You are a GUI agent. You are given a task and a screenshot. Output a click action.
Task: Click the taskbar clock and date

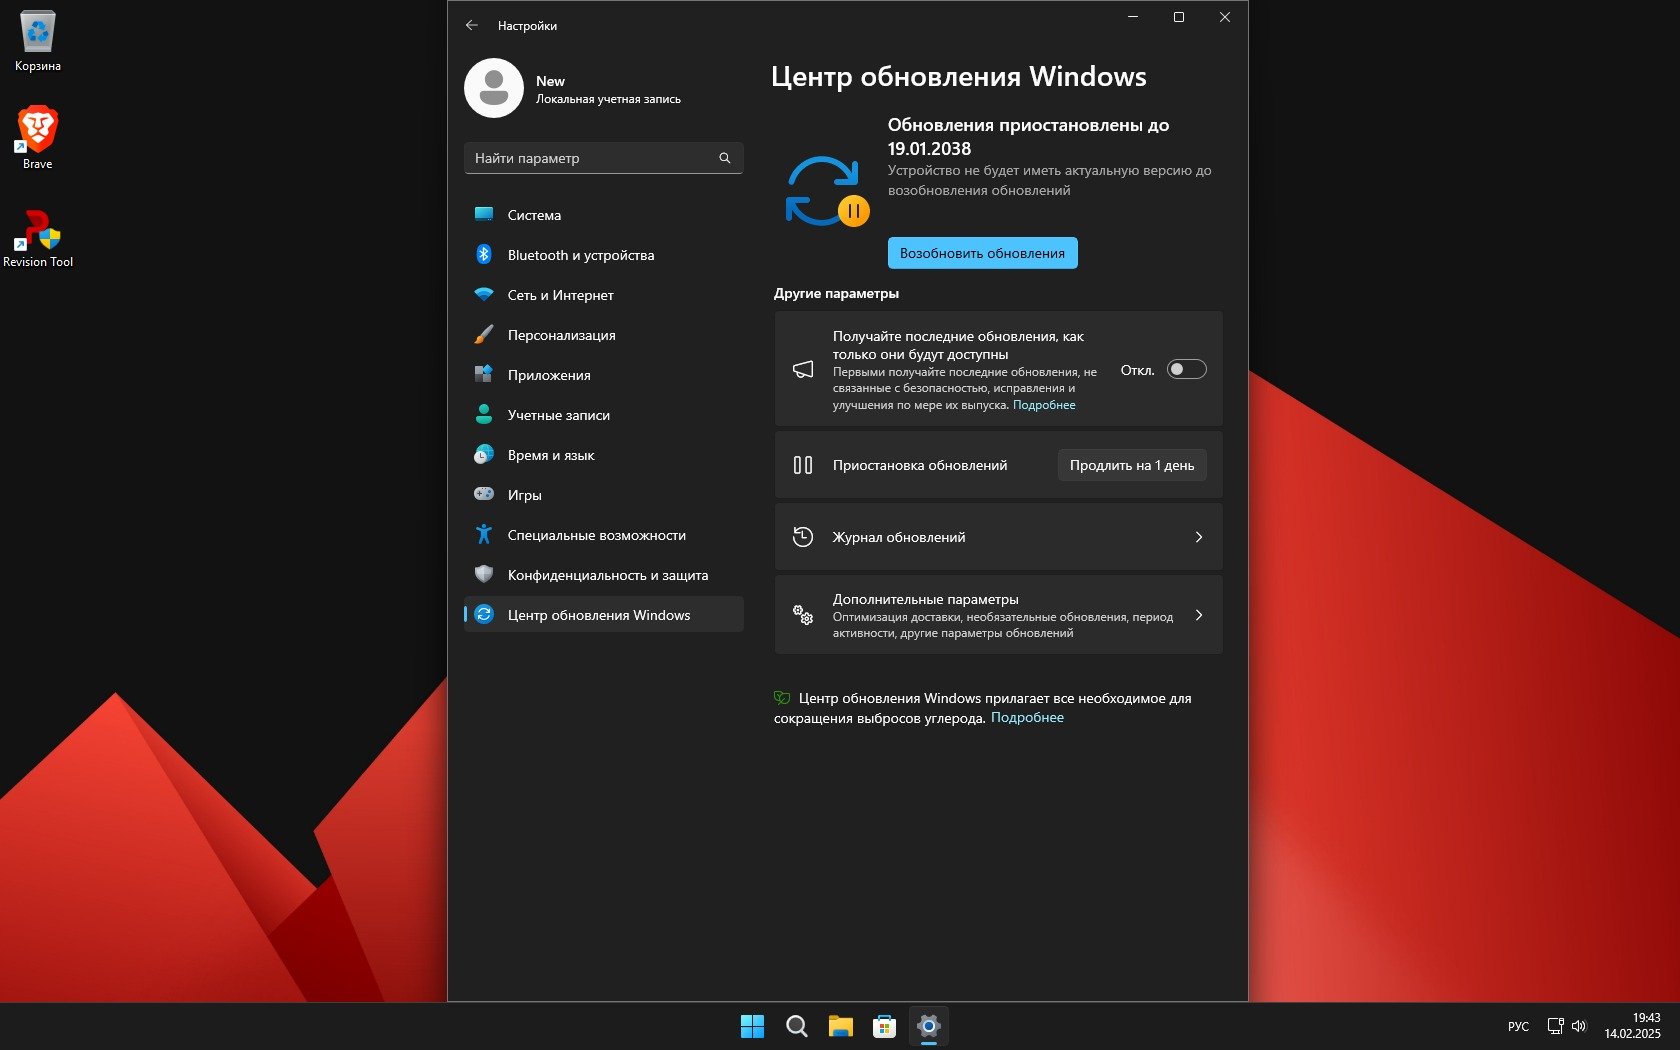[1632, 1026]
